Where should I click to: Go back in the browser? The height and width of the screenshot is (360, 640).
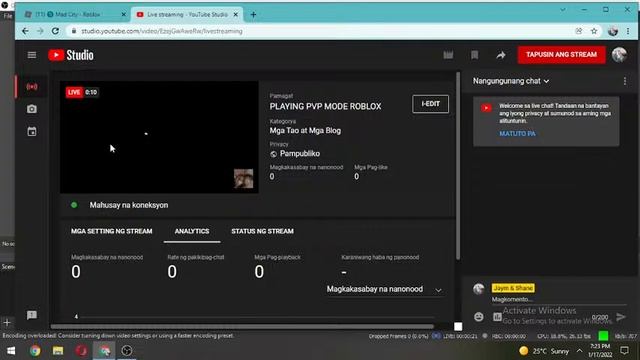[25, 31]
